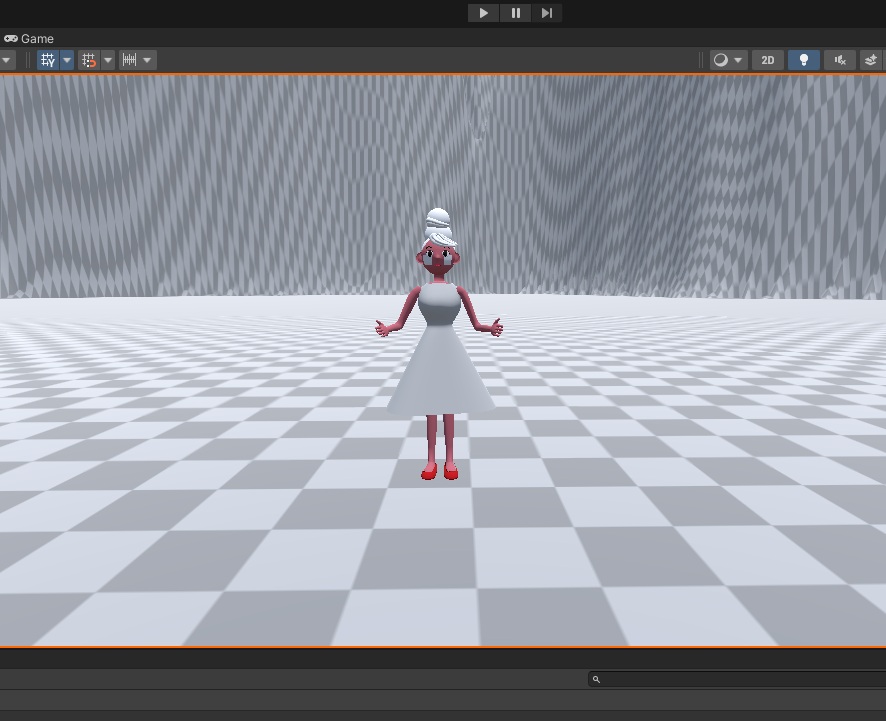Screen dimensions: 886x721
Task: Toggle the grid visibility icon
Action: tap(48, 60)
